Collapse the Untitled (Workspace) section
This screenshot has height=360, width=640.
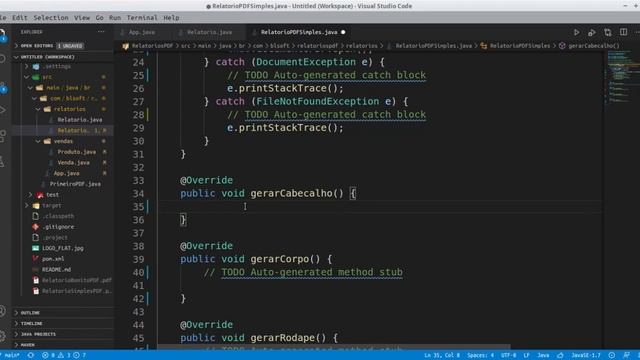coord(47,57)
